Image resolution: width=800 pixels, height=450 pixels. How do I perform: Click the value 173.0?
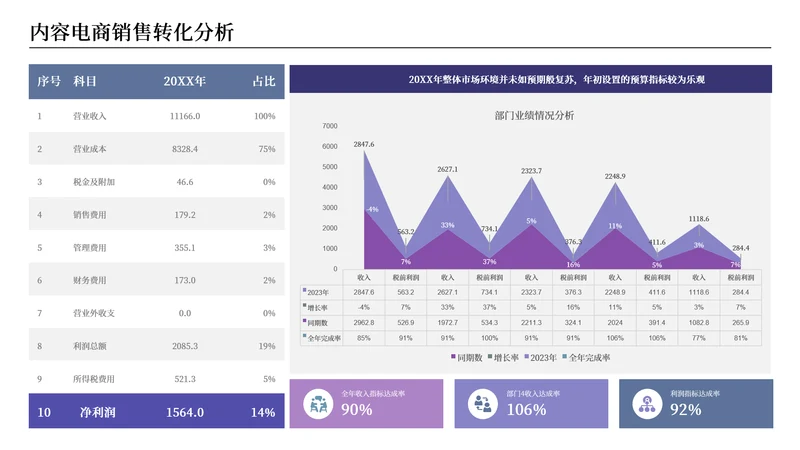(x=185, y=280)
